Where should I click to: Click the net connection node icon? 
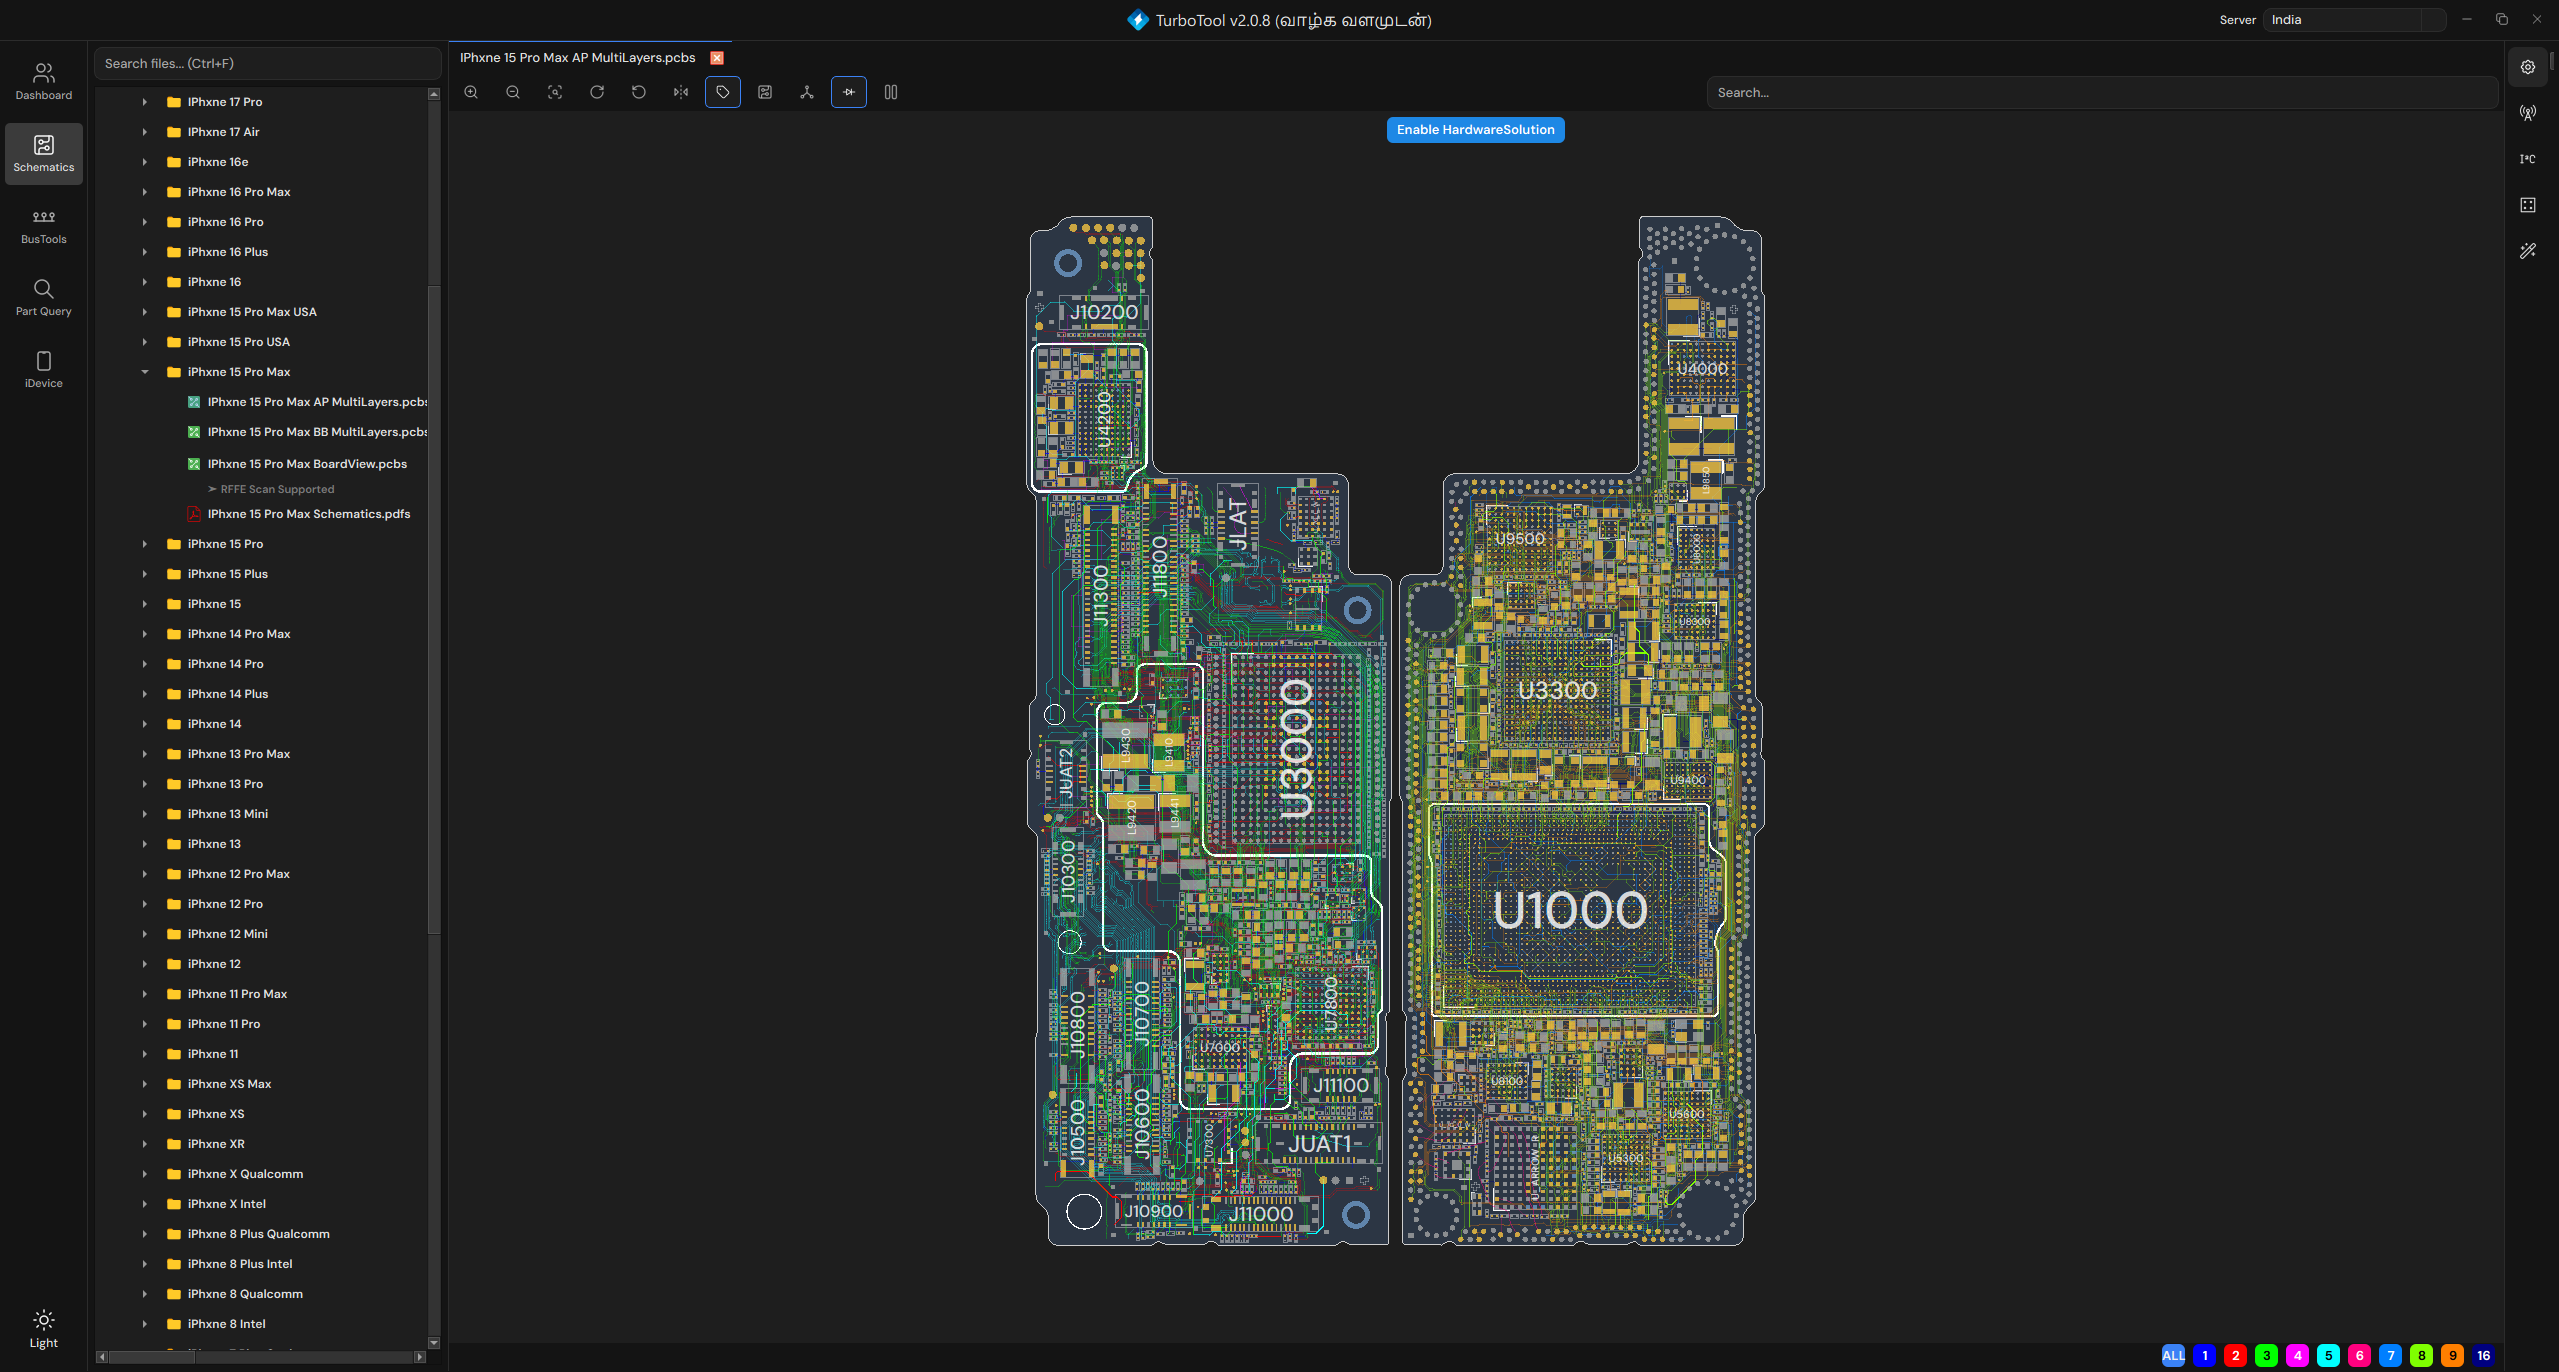click(807, 92)
